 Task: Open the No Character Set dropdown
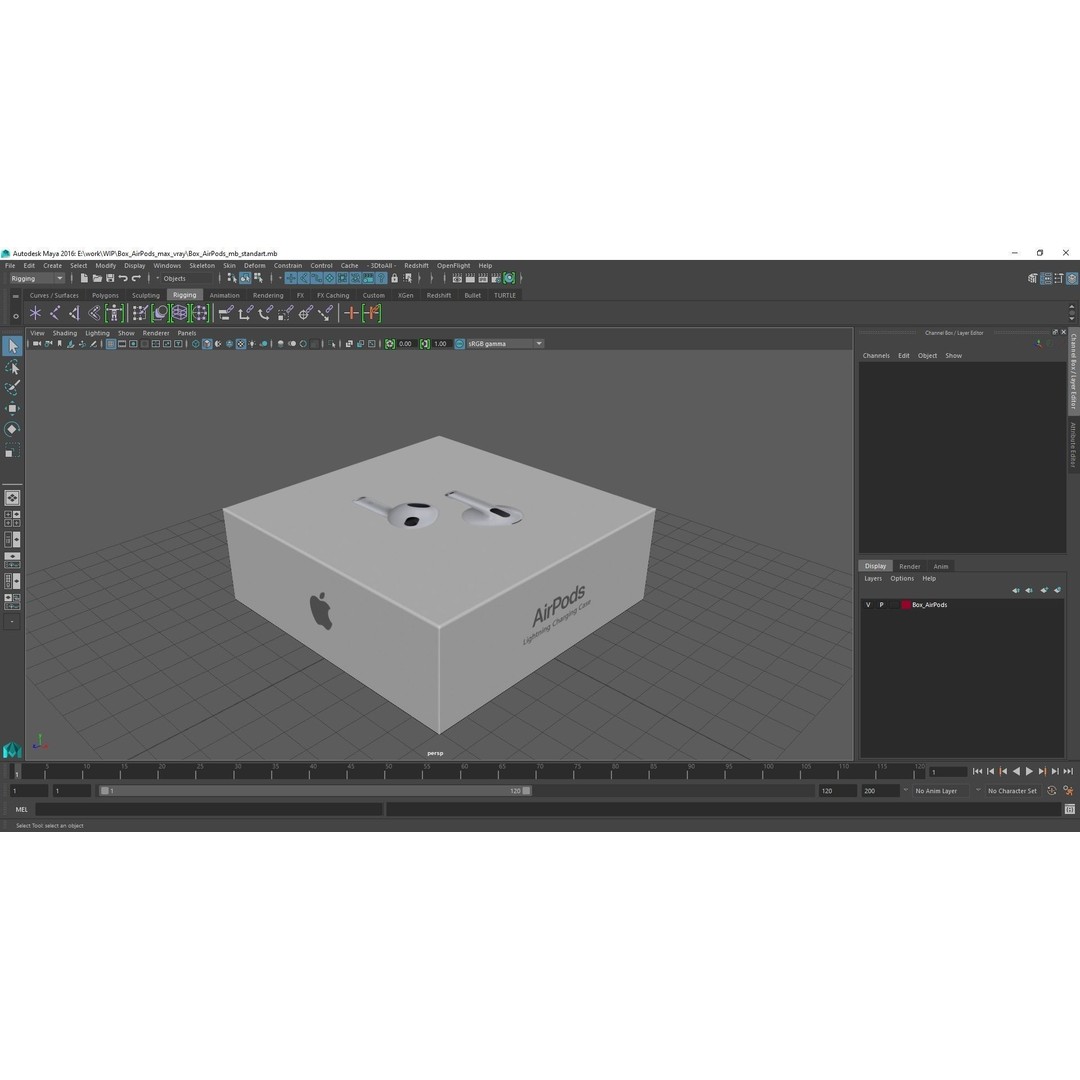pyautogui.click(x=1012, y=791)
